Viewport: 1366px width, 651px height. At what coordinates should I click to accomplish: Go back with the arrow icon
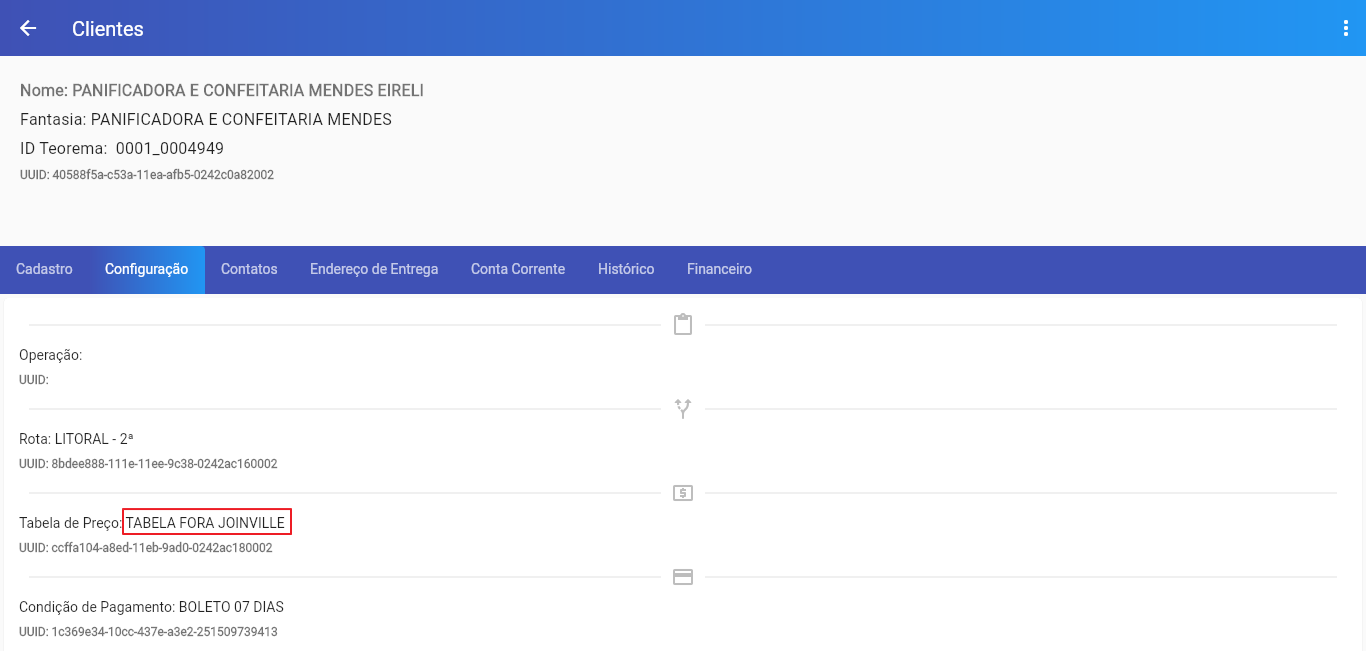coord(28,28)
